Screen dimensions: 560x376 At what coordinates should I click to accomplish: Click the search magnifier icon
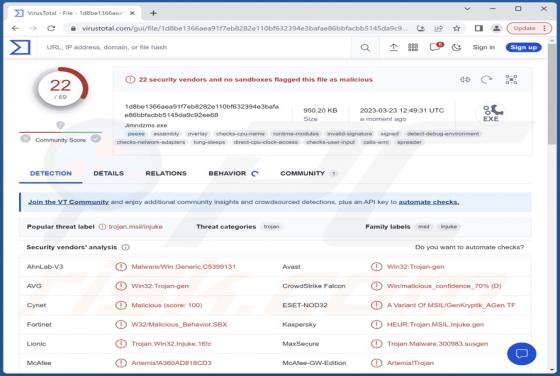365,47
